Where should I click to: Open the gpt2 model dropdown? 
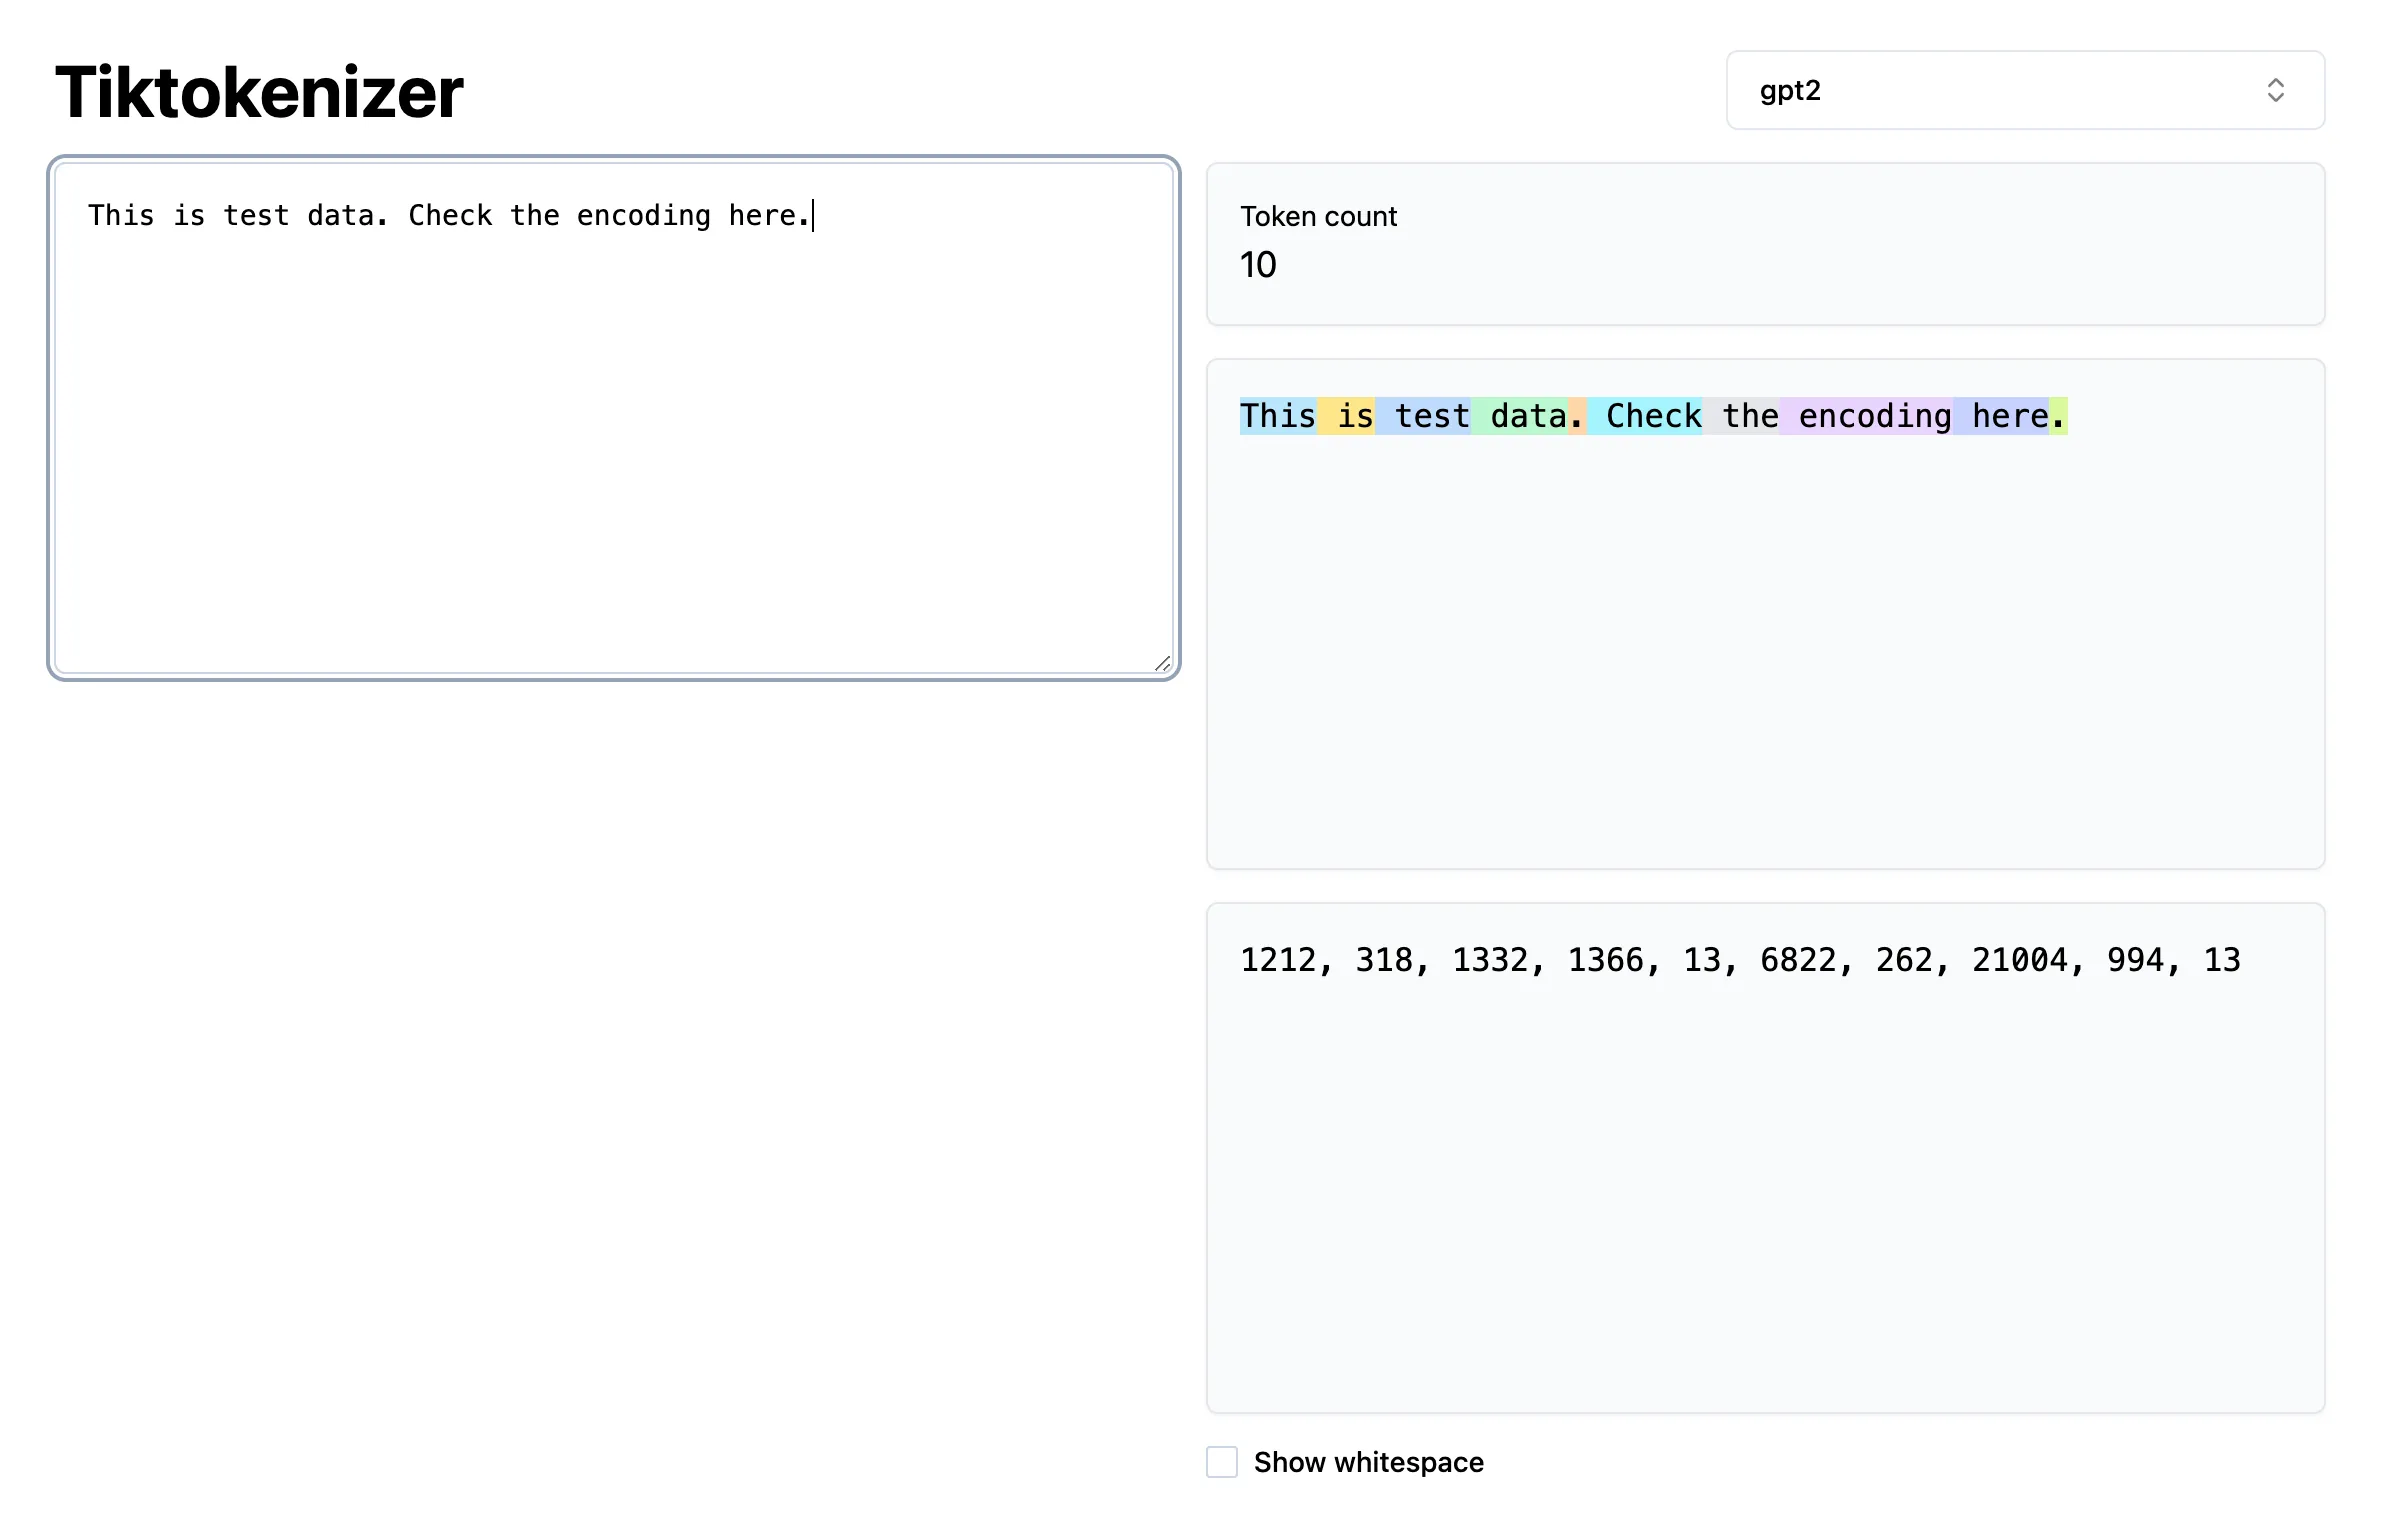point(2022,90)
